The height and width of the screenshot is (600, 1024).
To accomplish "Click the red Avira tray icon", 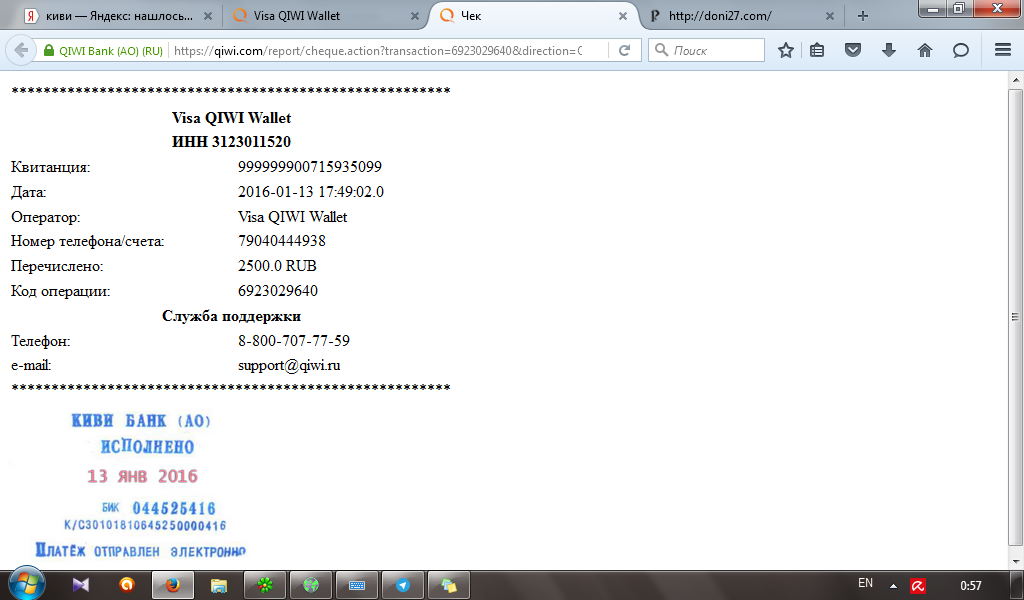I will pyautogui.click(x=918, y=586).
